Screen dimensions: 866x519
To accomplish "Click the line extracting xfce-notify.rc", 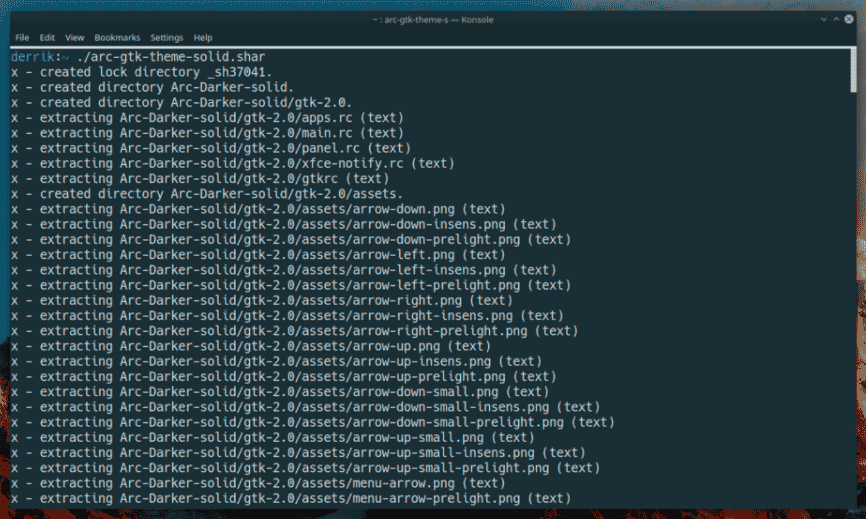I will [x=232, y=163].
